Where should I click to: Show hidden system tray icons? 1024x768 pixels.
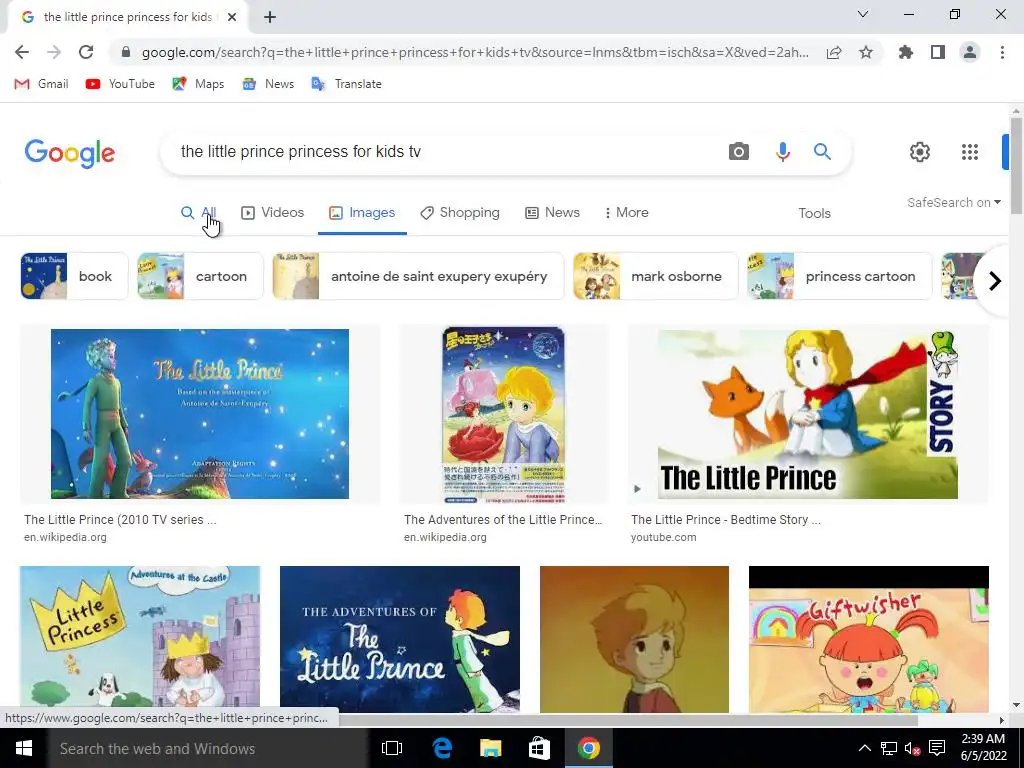(x=864, y=748)
